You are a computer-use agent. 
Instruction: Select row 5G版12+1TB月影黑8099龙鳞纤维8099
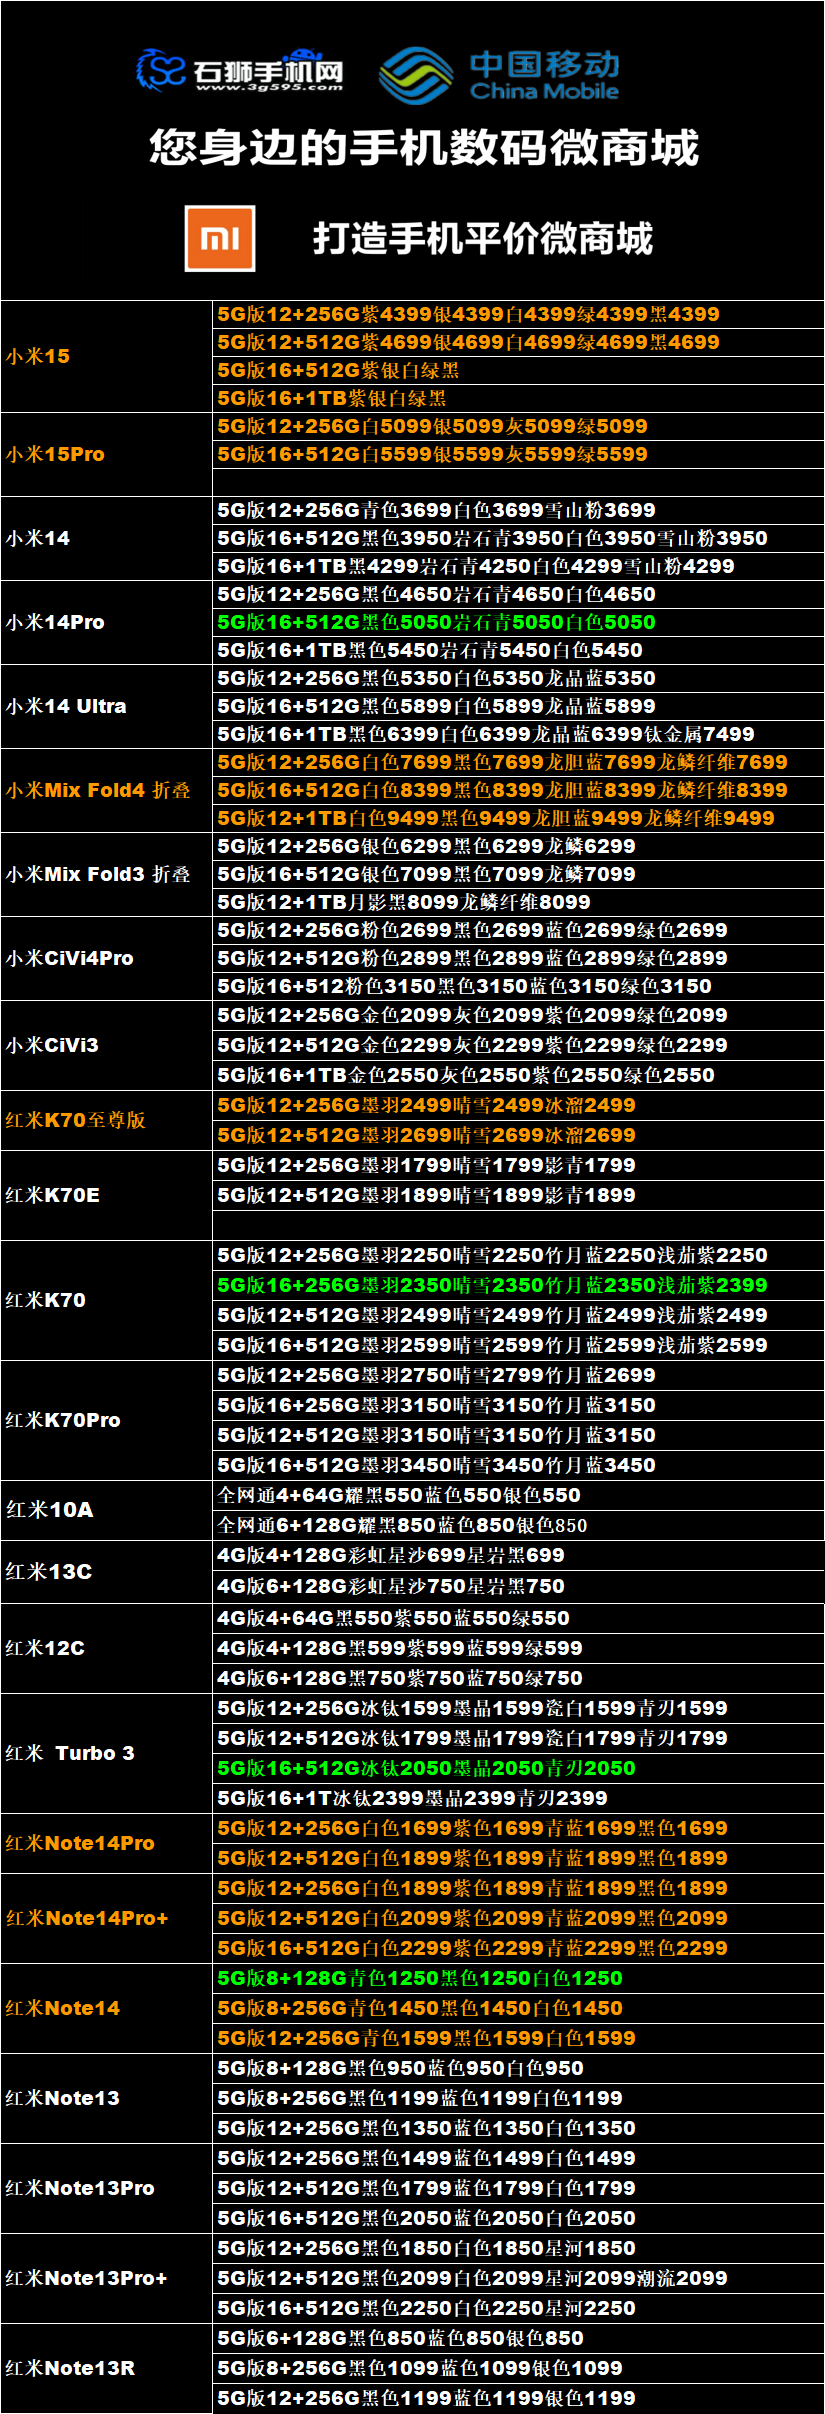coord(518,902)
